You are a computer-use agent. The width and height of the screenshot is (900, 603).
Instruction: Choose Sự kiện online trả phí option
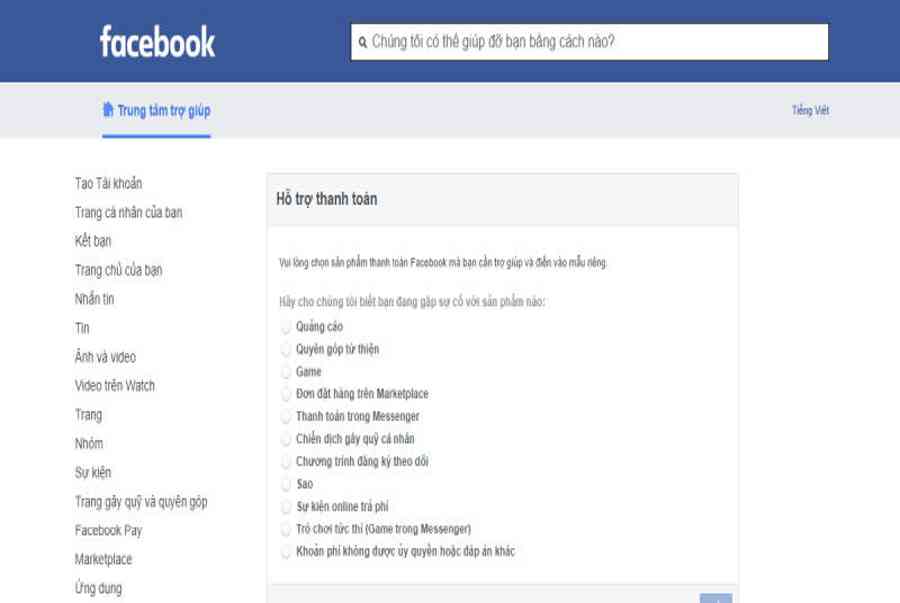tap(286, 507)
